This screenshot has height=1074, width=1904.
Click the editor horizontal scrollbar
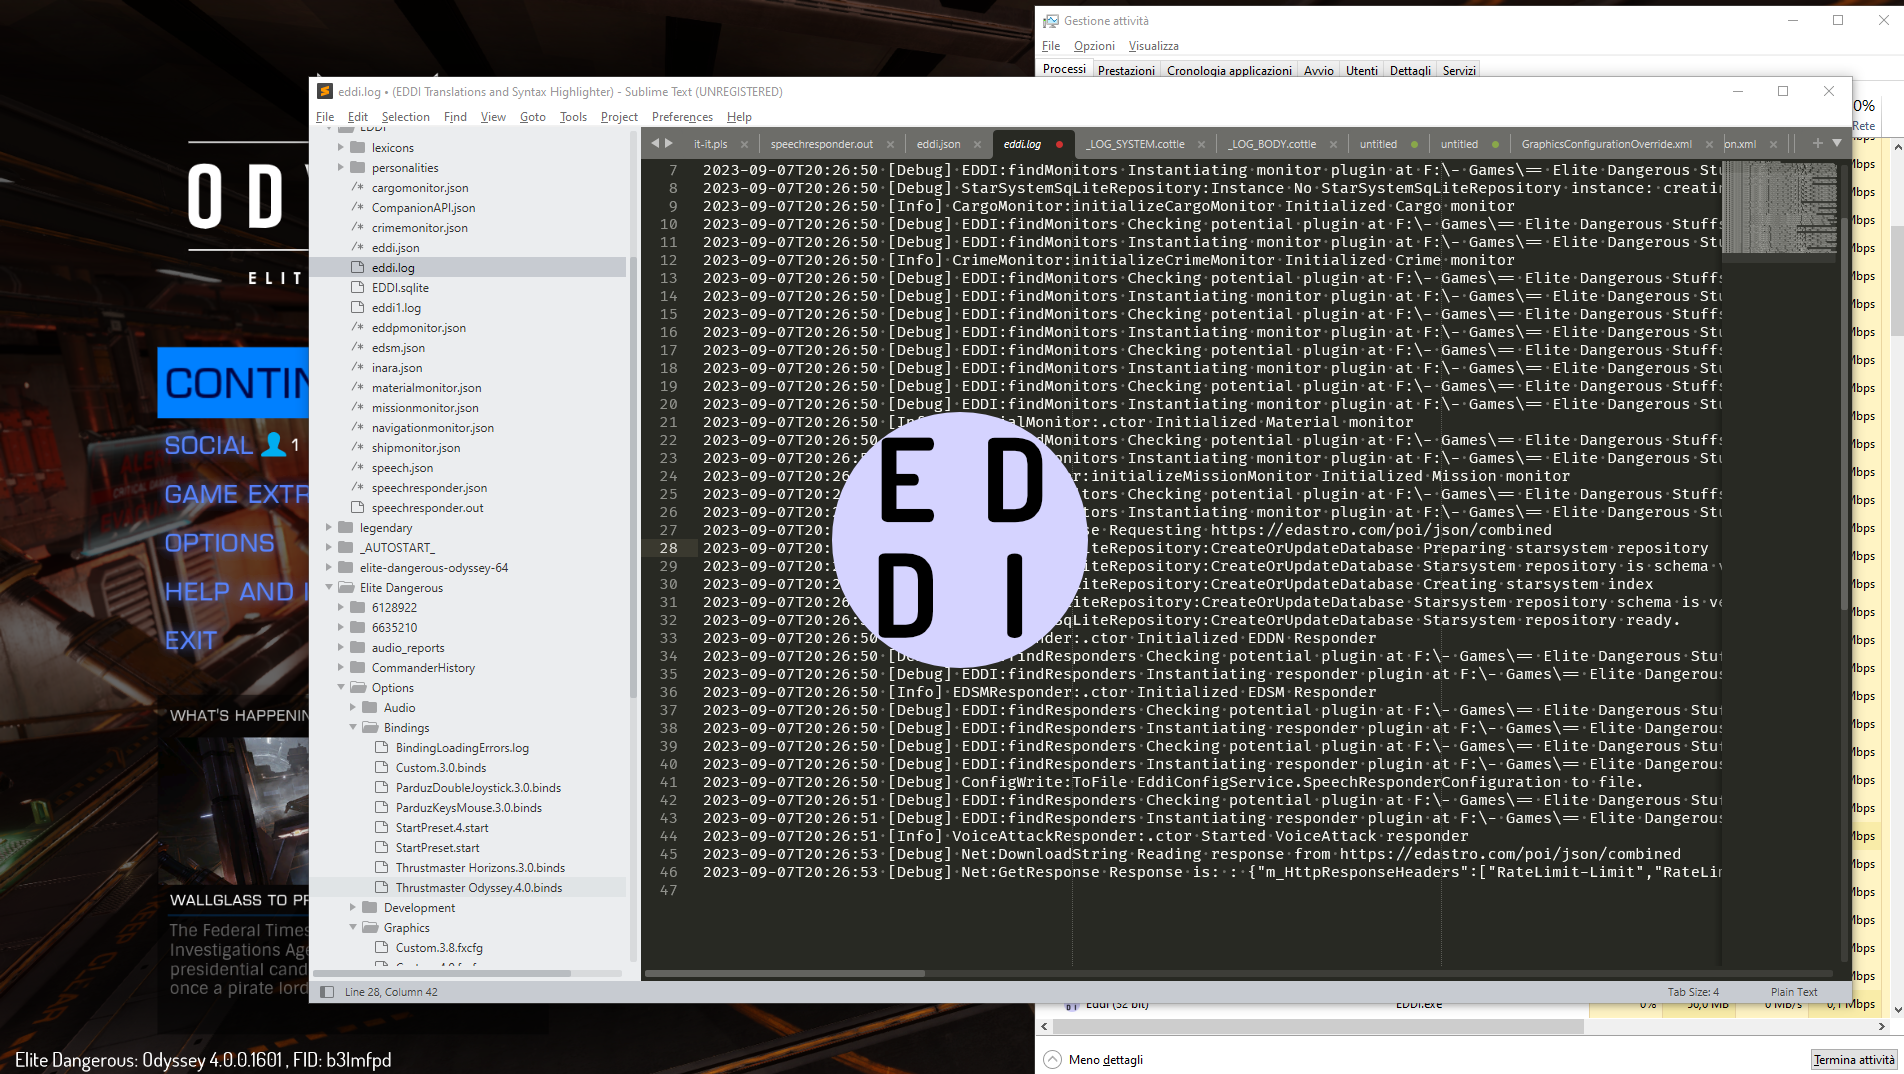[x=785, y=973]
